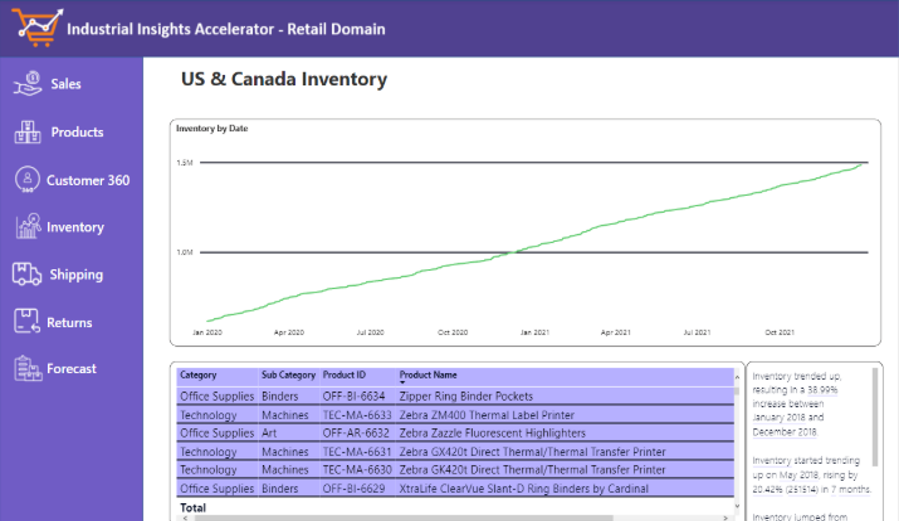The height and width of the screenshot is (521, 899).
Task: Sort table by Sub Category header
Action: (288, 375)
